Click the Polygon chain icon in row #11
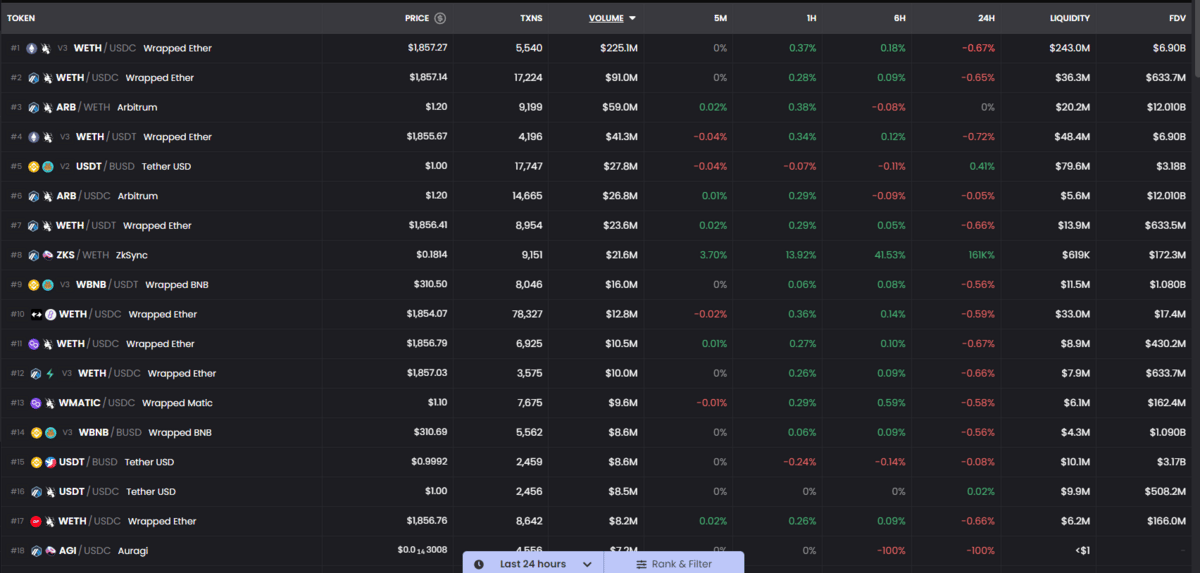This screenshot has height=573, width=1200. 33,344
